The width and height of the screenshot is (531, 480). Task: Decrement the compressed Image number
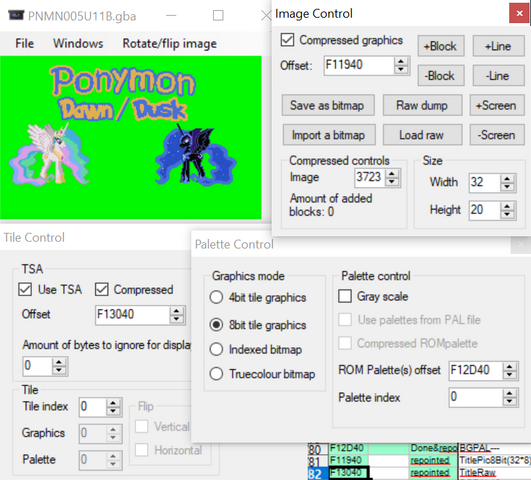392,182
